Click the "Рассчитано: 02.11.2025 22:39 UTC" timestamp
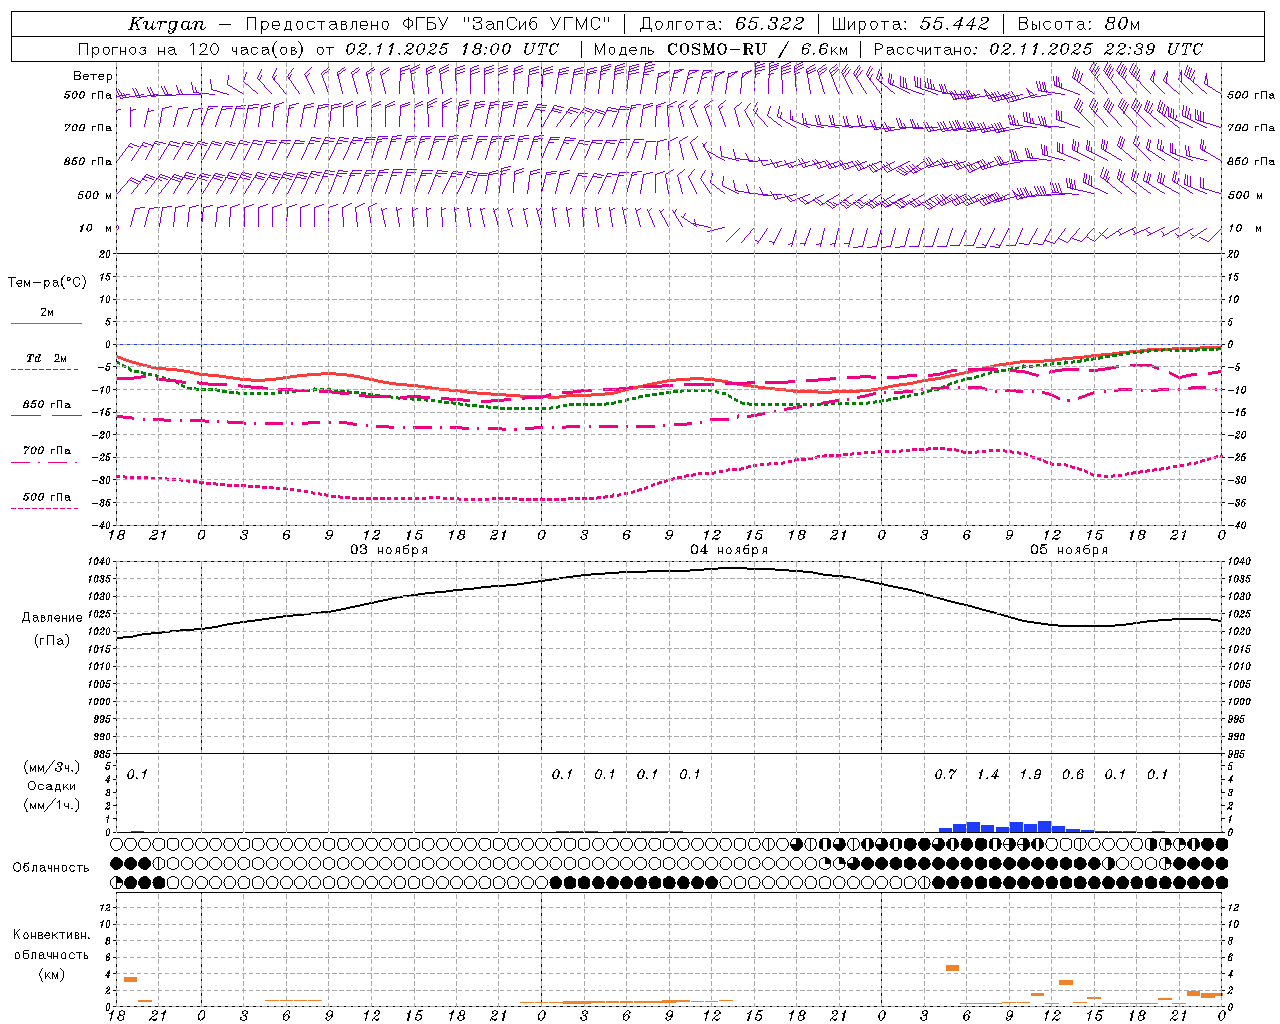Image resolution: width=1280 pixels, height=1024 pixels. tap(1038, 49)
